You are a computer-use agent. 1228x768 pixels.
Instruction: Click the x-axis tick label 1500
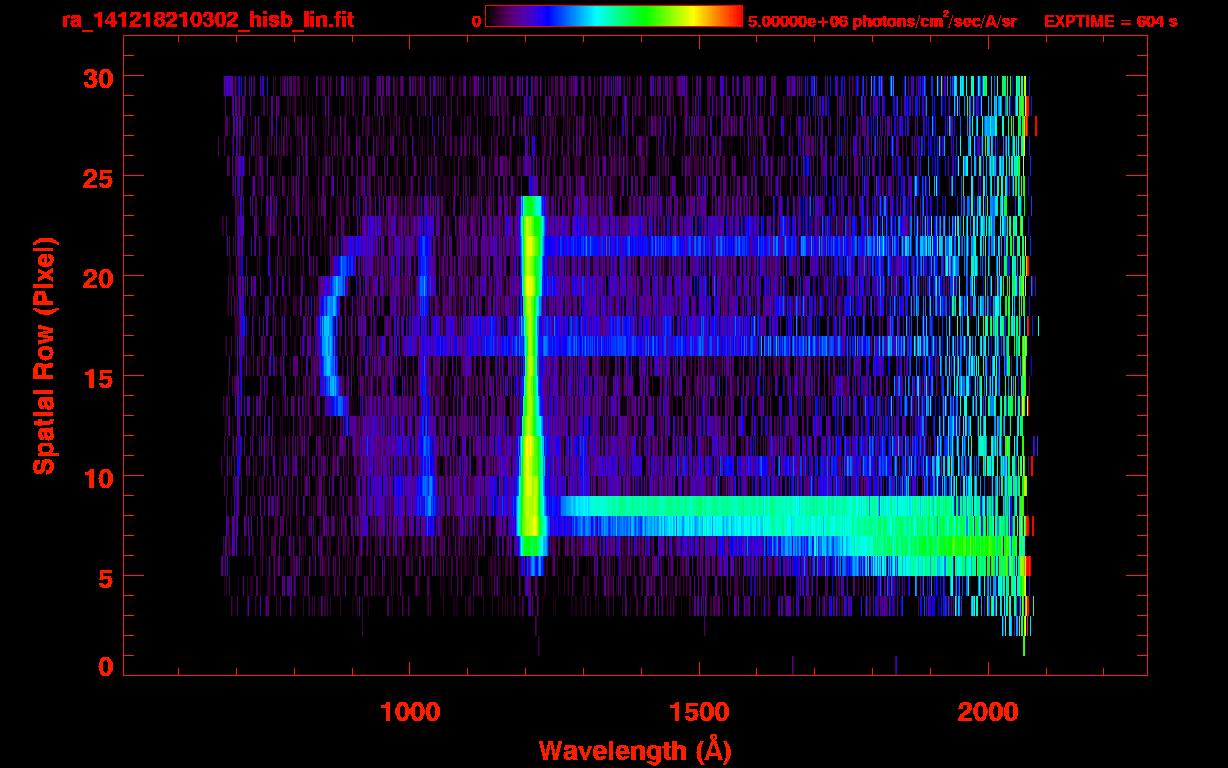pyautogui.click(x=699, y=712)
